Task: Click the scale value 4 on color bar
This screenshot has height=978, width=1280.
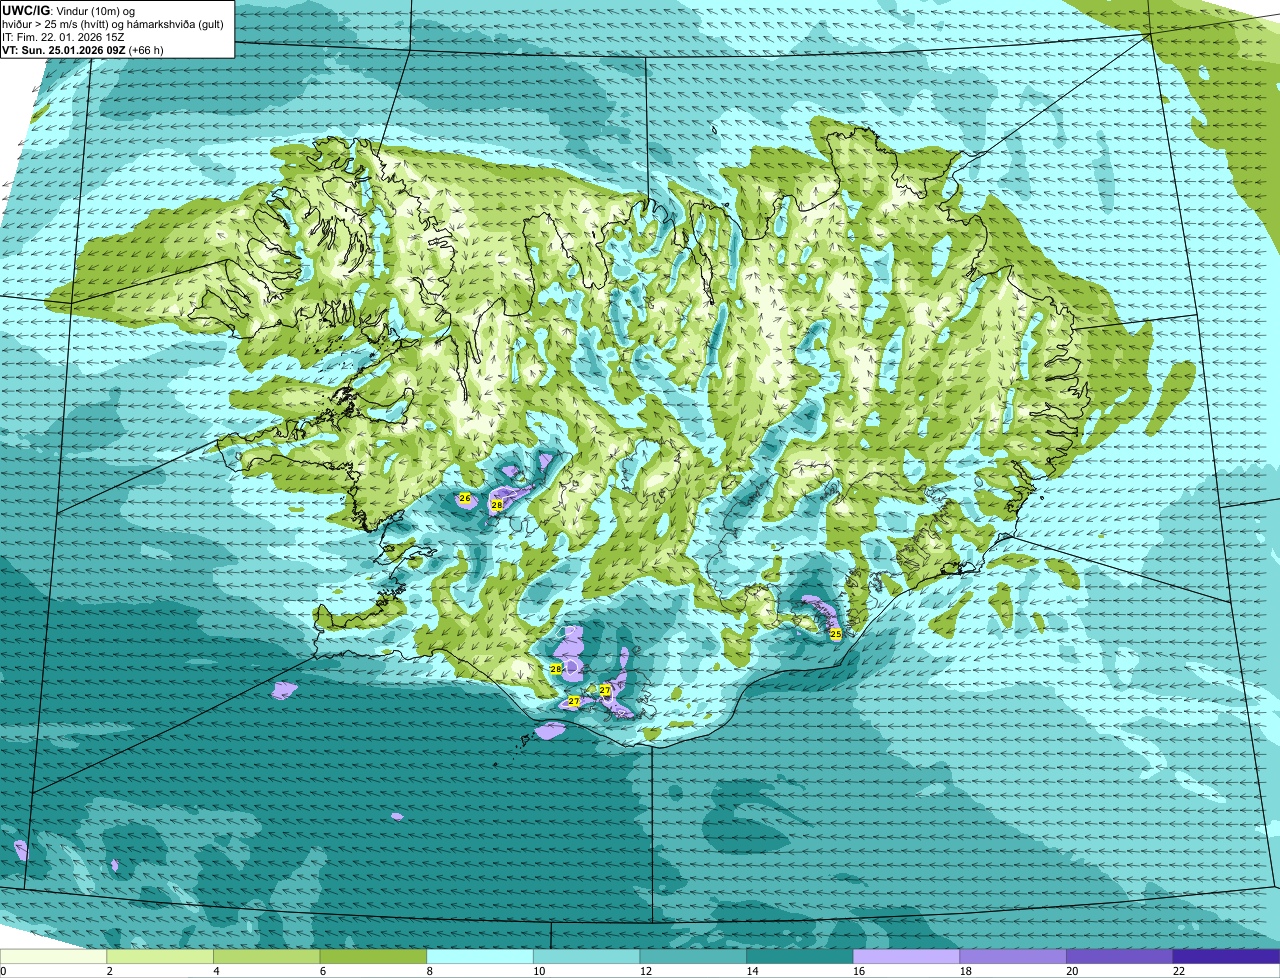Action: 216,971
